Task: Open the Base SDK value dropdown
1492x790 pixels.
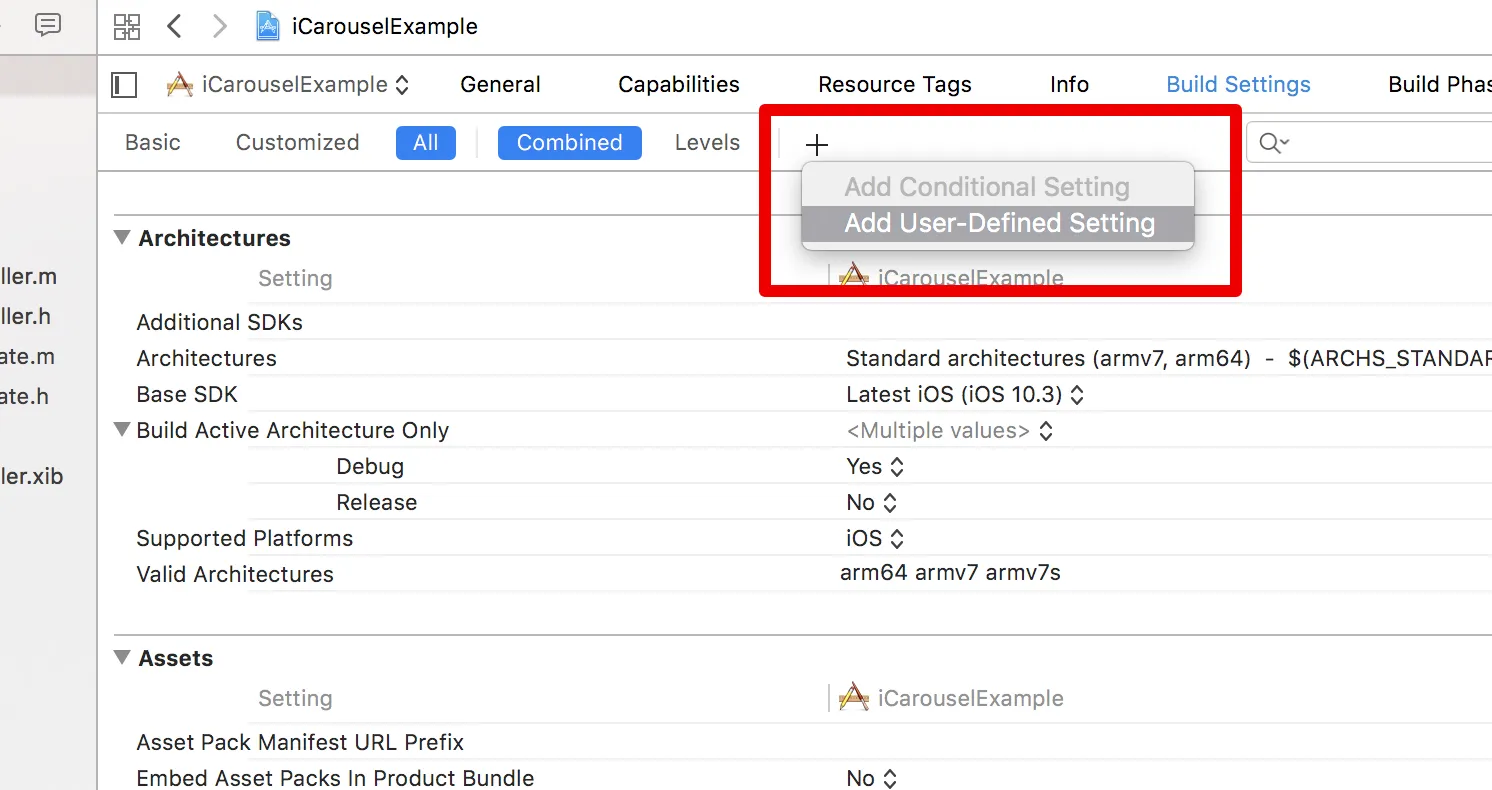Action: click(964, 395)
